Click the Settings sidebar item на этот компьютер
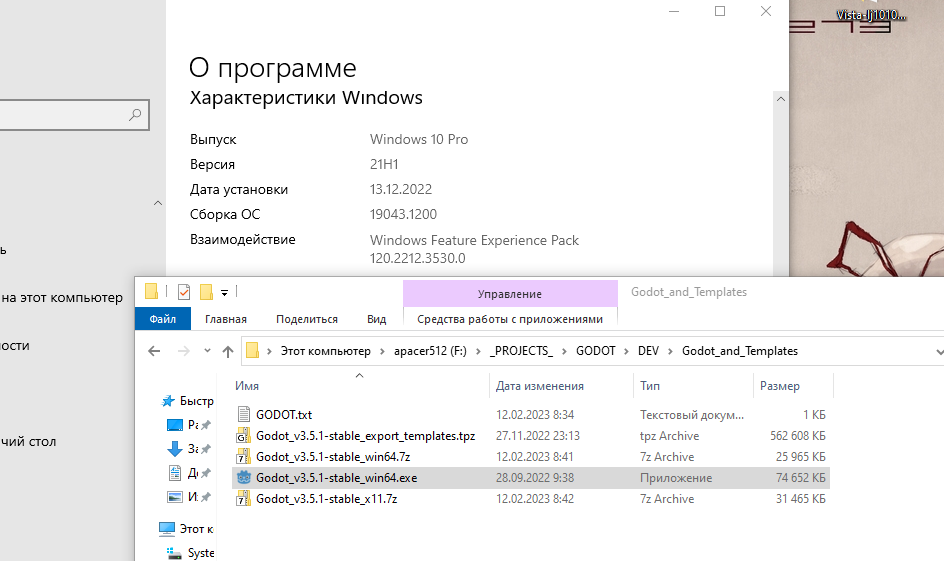Viewport: 944px width, 561px height. (61, 297)
